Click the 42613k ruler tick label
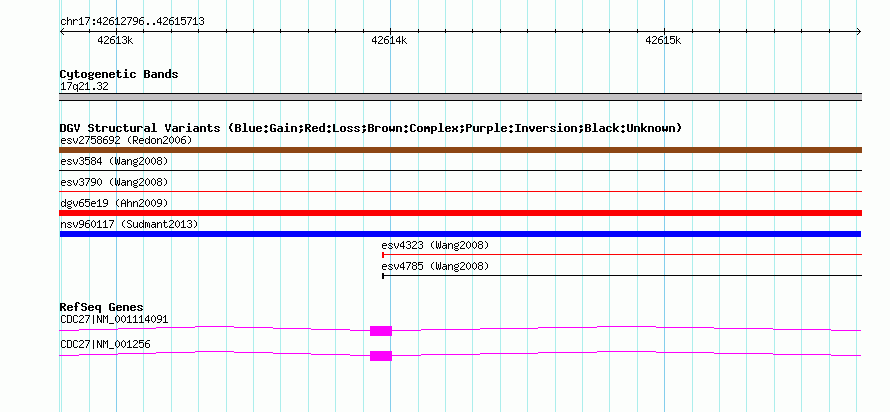890x412 pixels. (115, 40)
